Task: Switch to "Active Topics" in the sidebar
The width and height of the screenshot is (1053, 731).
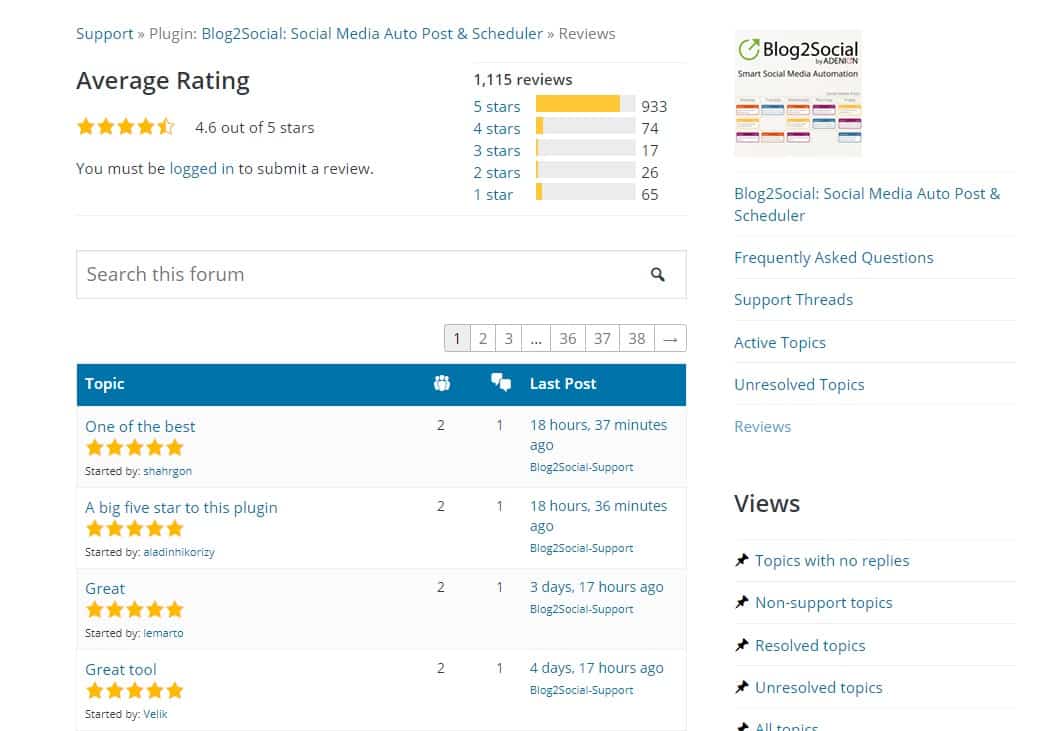Action: pos(780,342)
